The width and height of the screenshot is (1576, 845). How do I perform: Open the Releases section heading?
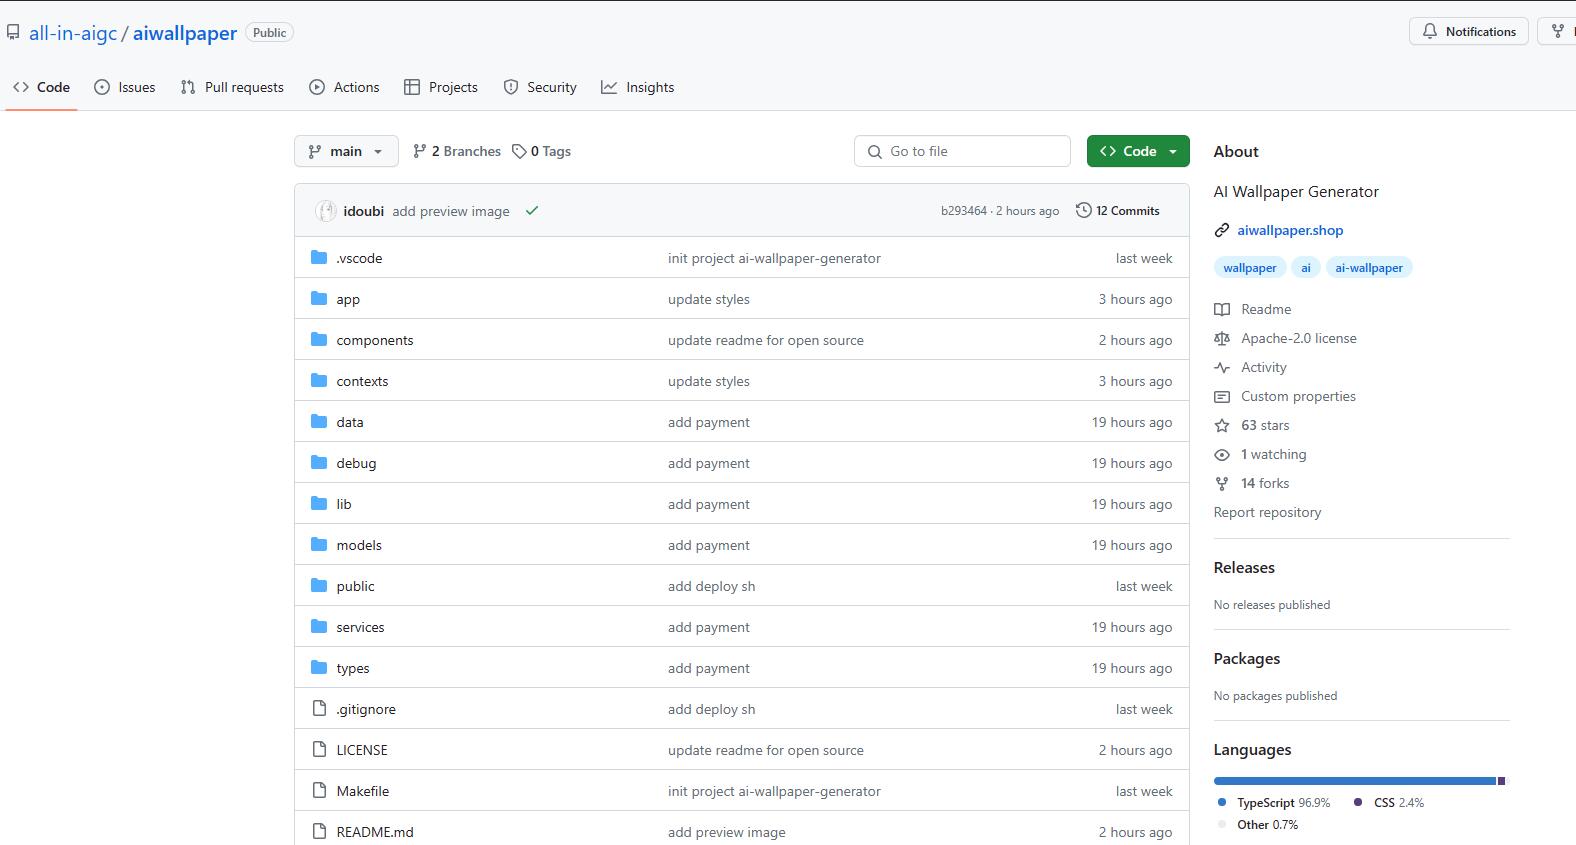[1244, 567]
